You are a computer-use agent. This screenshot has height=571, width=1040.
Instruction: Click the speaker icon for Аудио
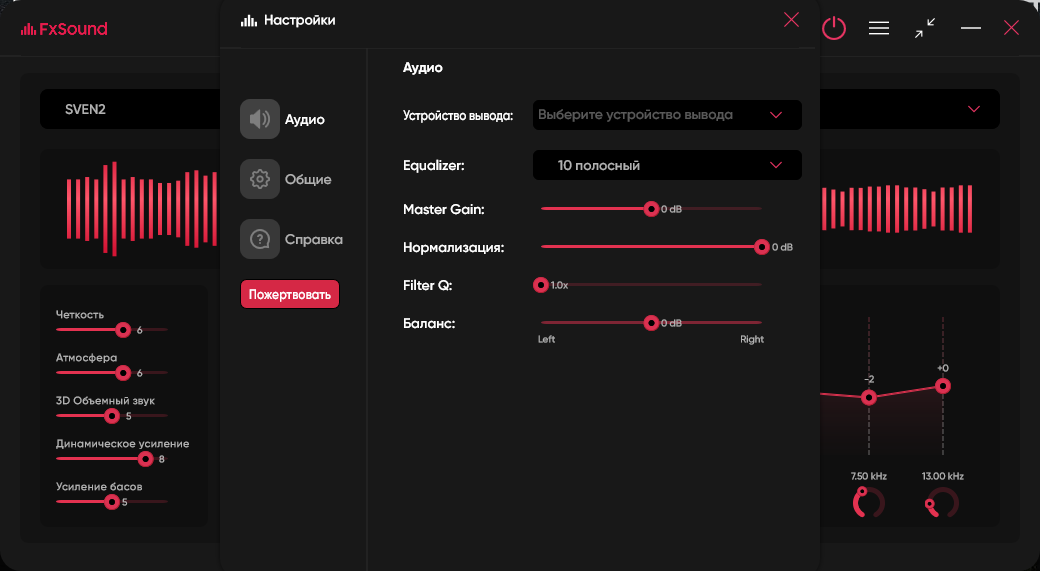pyautogui.click(x=260, y=119)
